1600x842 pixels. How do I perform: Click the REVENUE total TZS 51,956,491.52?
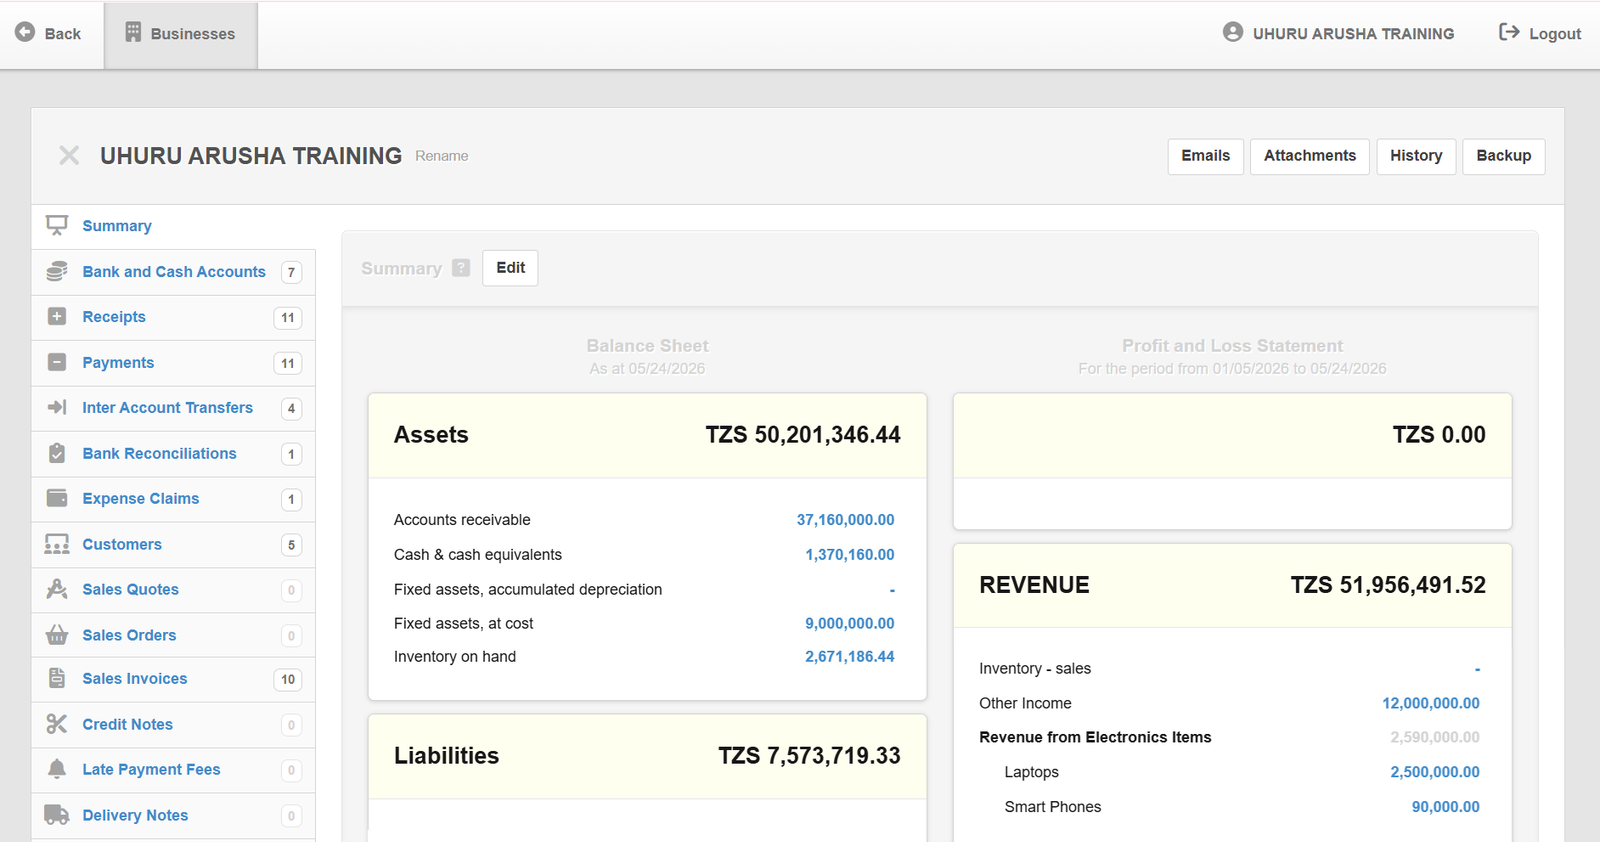click(1388, 585)
